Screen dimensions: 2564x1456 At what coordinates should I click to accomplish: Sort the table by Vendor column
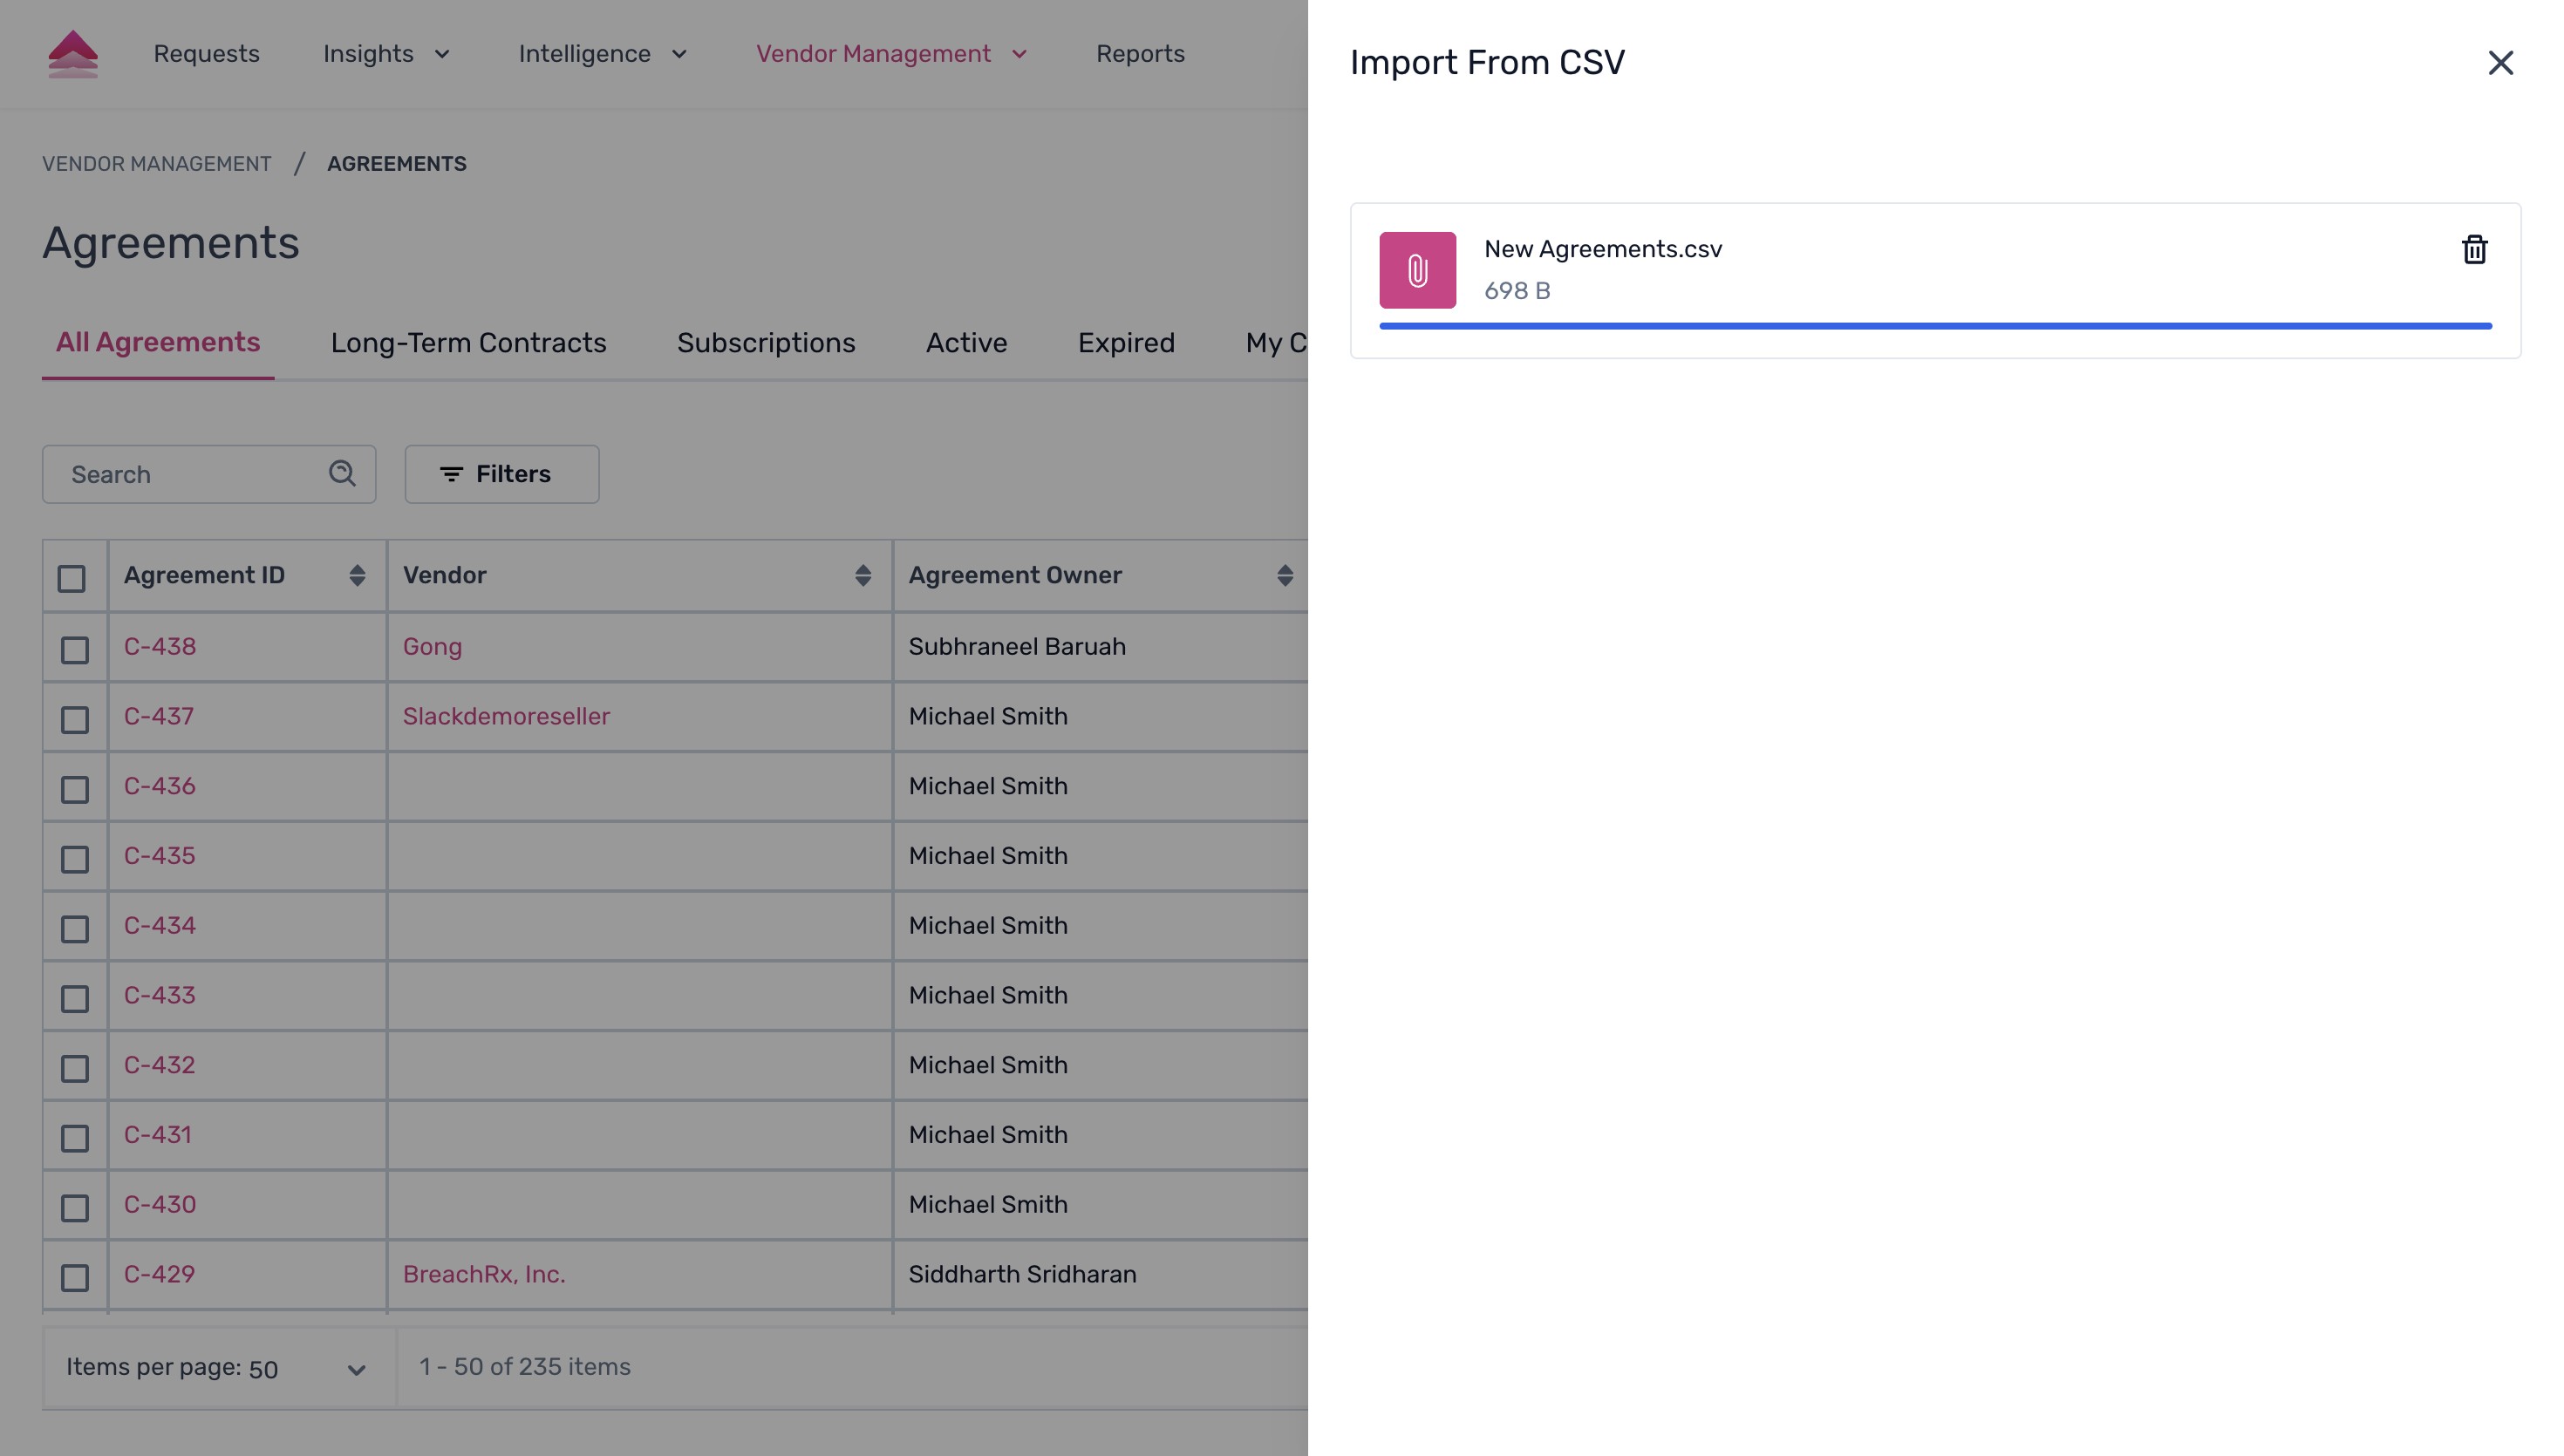pyautogui.click(x=863, y=574)
